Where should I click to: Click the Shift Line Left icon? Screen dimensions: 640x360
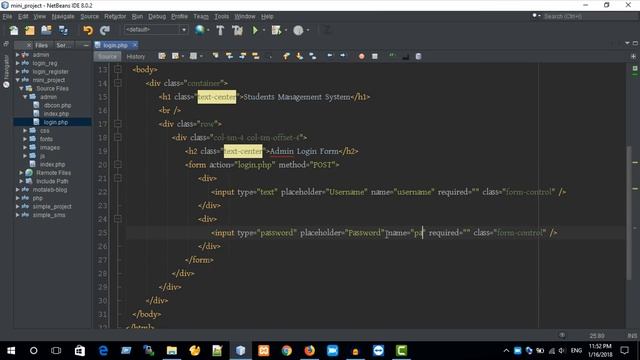click(x=329, y=56)
